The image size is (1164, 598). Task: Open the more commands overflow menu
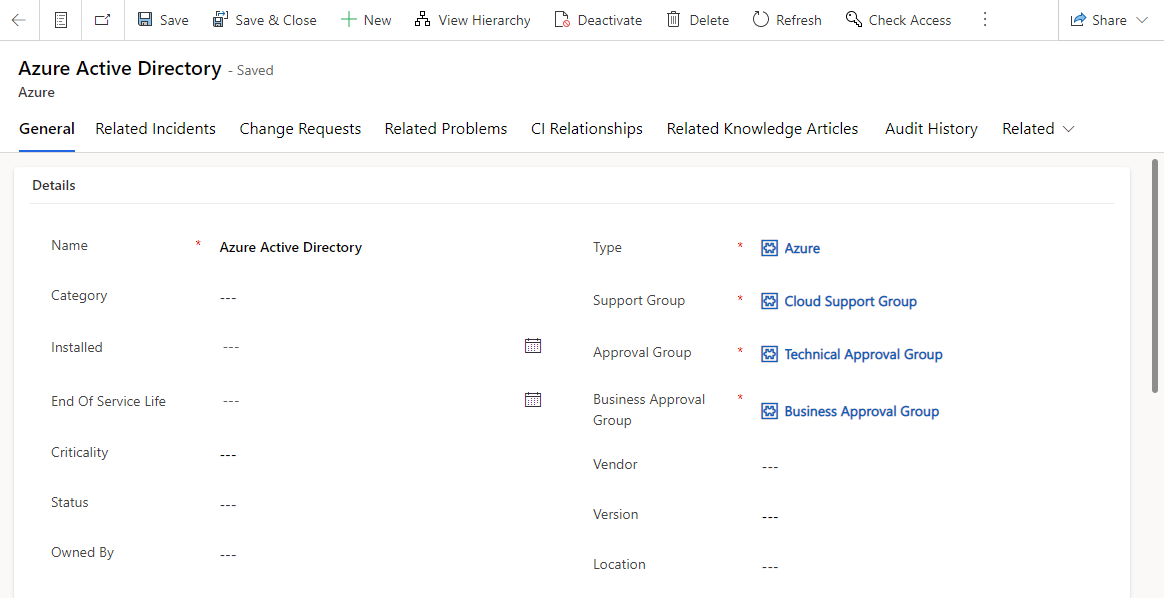point(985,20)
